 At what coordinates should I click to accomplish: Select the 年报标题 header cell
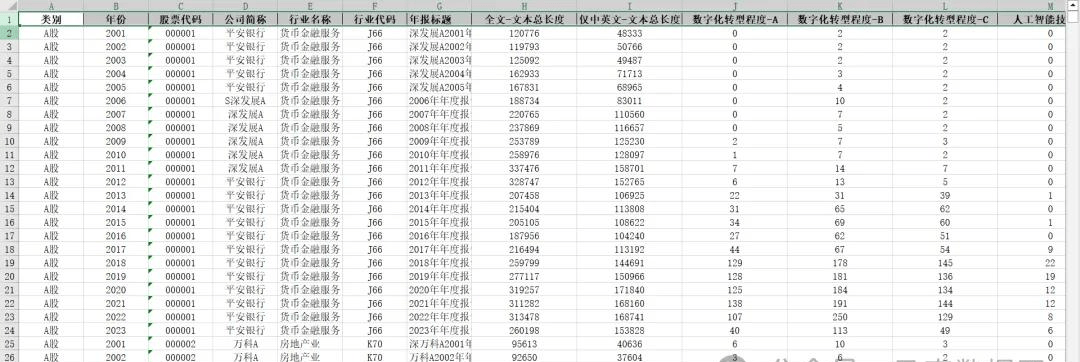point(439,19)
